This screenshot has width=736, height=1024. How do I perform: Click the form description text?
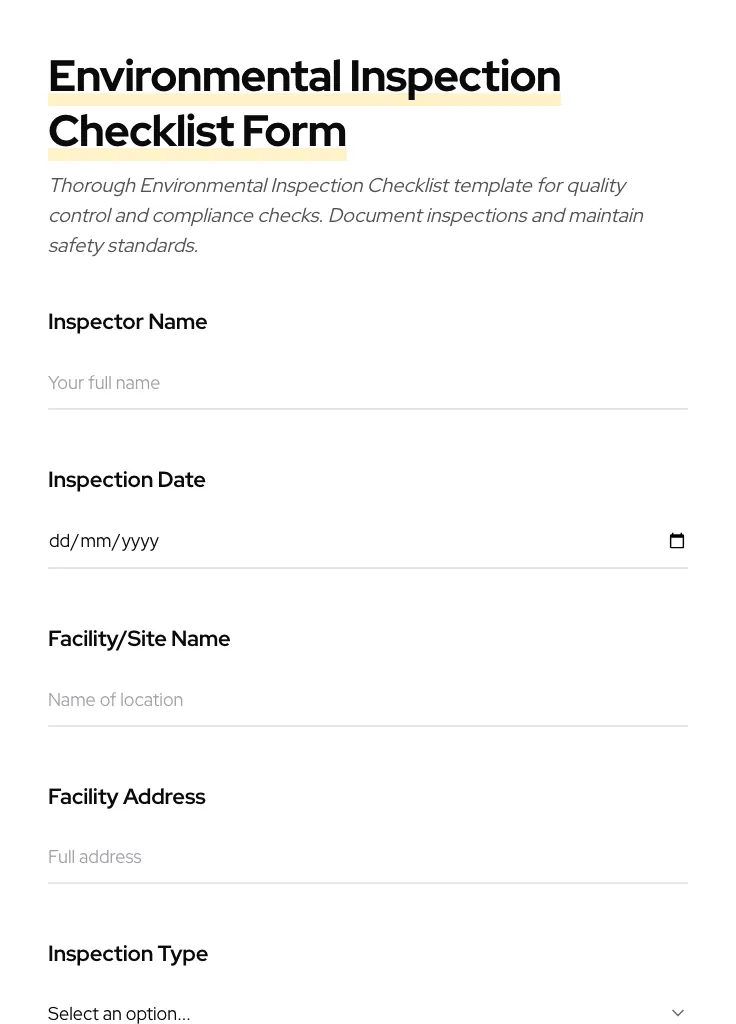346,214
